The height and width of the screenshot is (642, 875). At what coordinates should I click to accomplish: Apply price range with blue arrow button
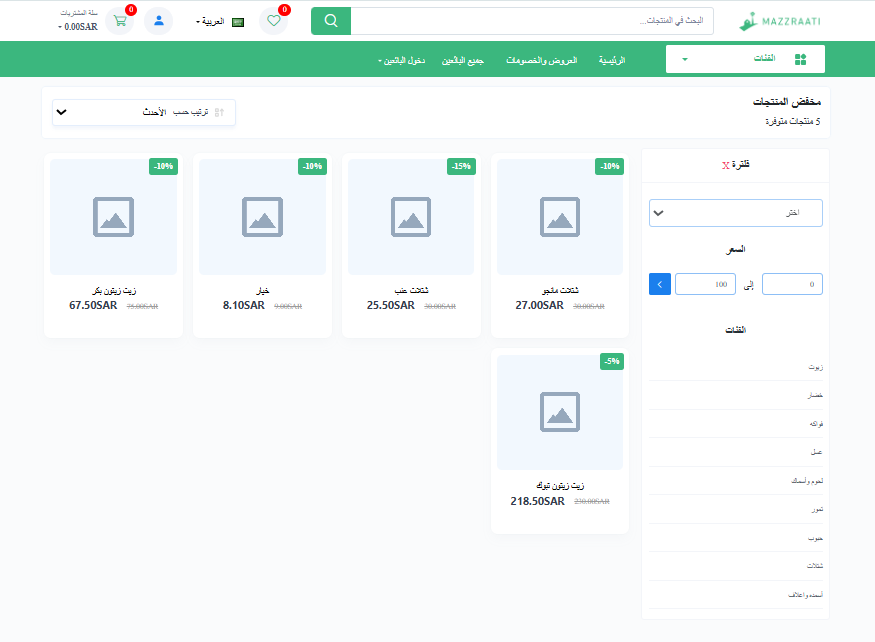pos(660,284)
